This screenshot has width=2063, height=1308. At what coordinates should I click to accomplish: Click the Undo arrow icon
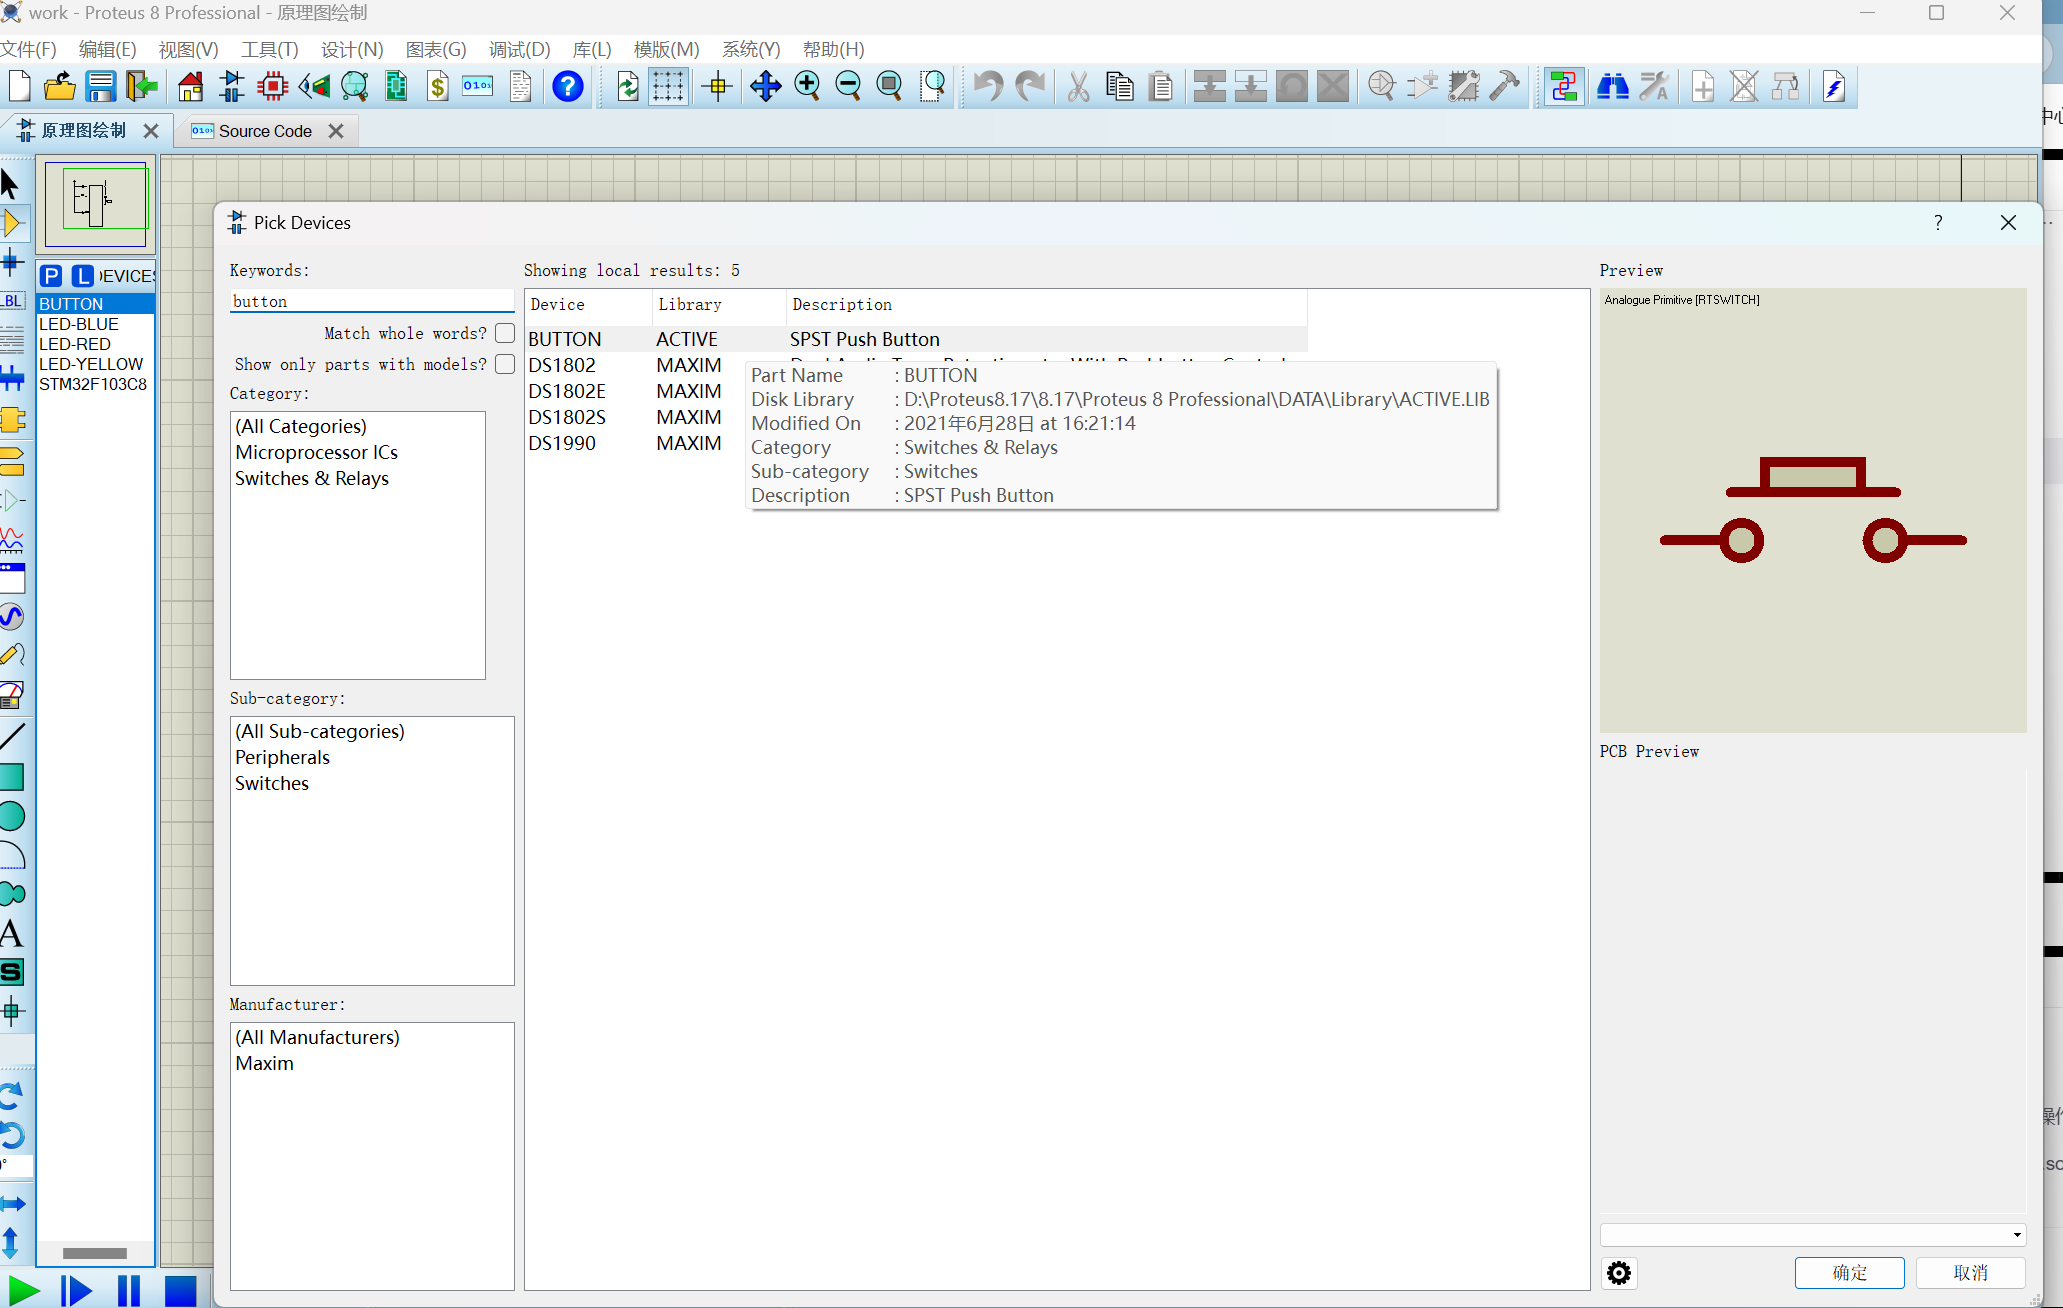coord(988,87)
